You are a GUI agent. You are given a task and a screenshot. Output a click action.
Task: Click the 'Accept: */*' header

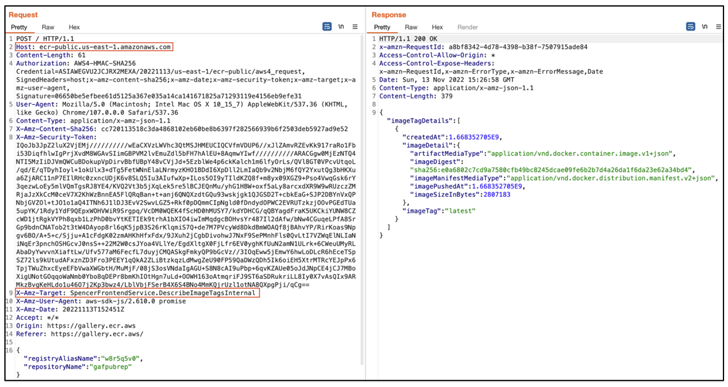38,318
